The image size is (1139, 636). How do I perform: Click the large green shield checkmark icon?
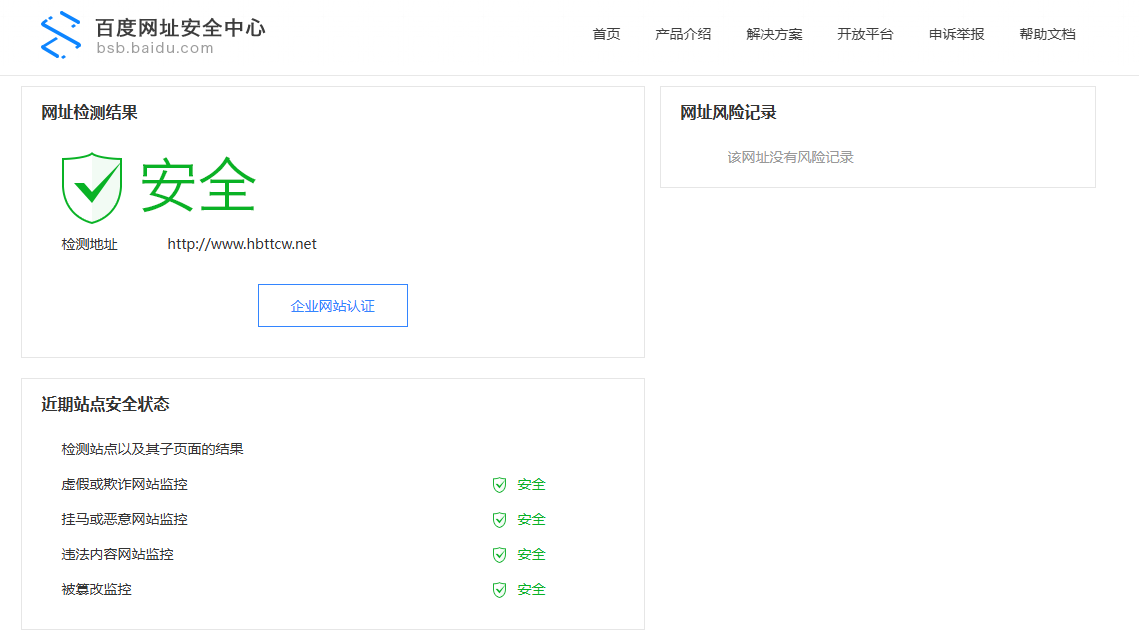pos(92,188)
